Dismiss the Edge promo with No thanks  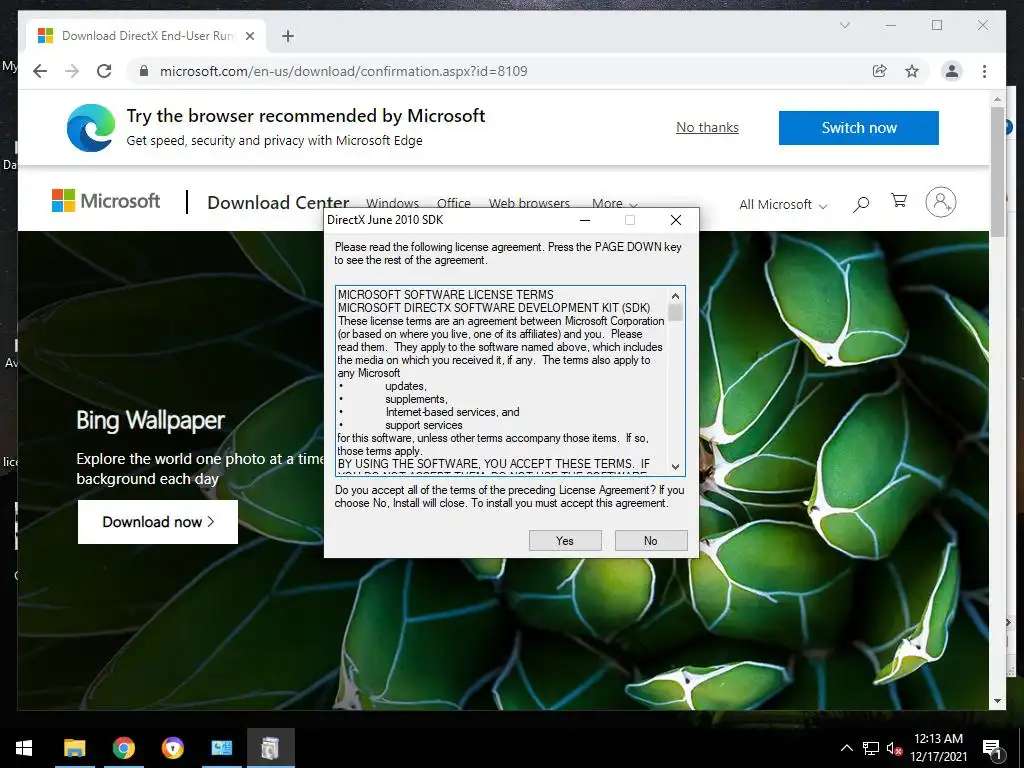707,127
